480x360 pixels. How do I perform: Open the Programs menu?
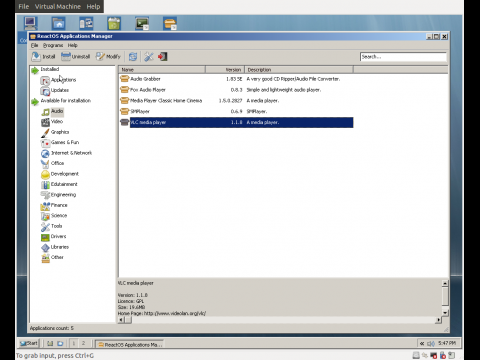[x=53, y=45]
